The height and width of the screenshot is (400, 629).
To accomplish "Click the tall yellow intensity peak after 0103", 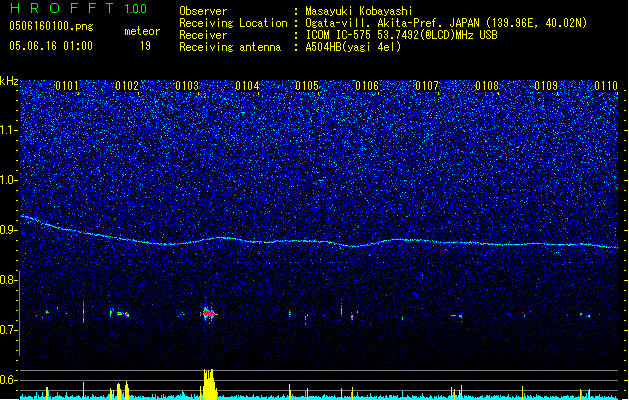I will tap(209, 384).
